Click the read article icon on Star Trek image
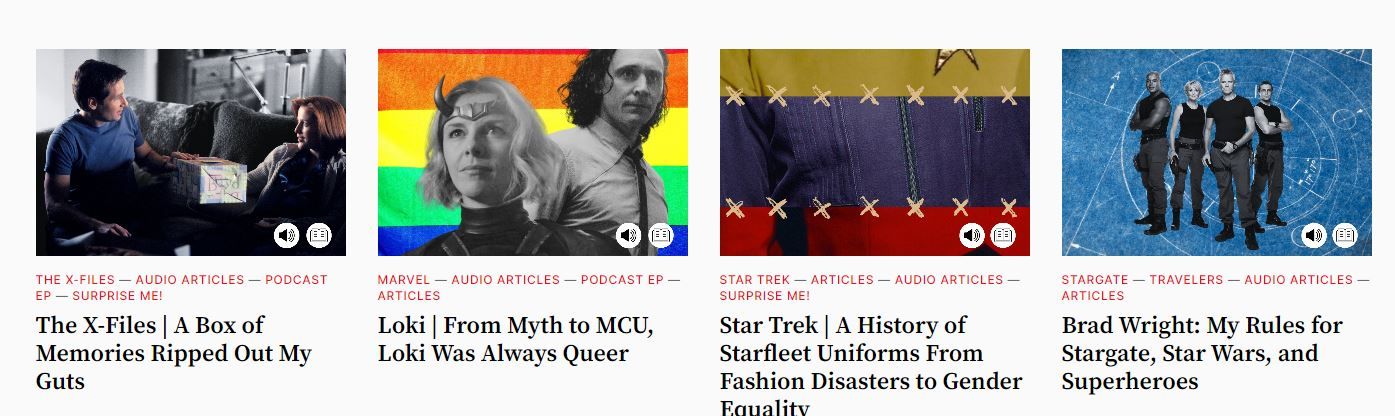Image resolution: width=1395 pixels, height=416 pixels. [1003, 236]
